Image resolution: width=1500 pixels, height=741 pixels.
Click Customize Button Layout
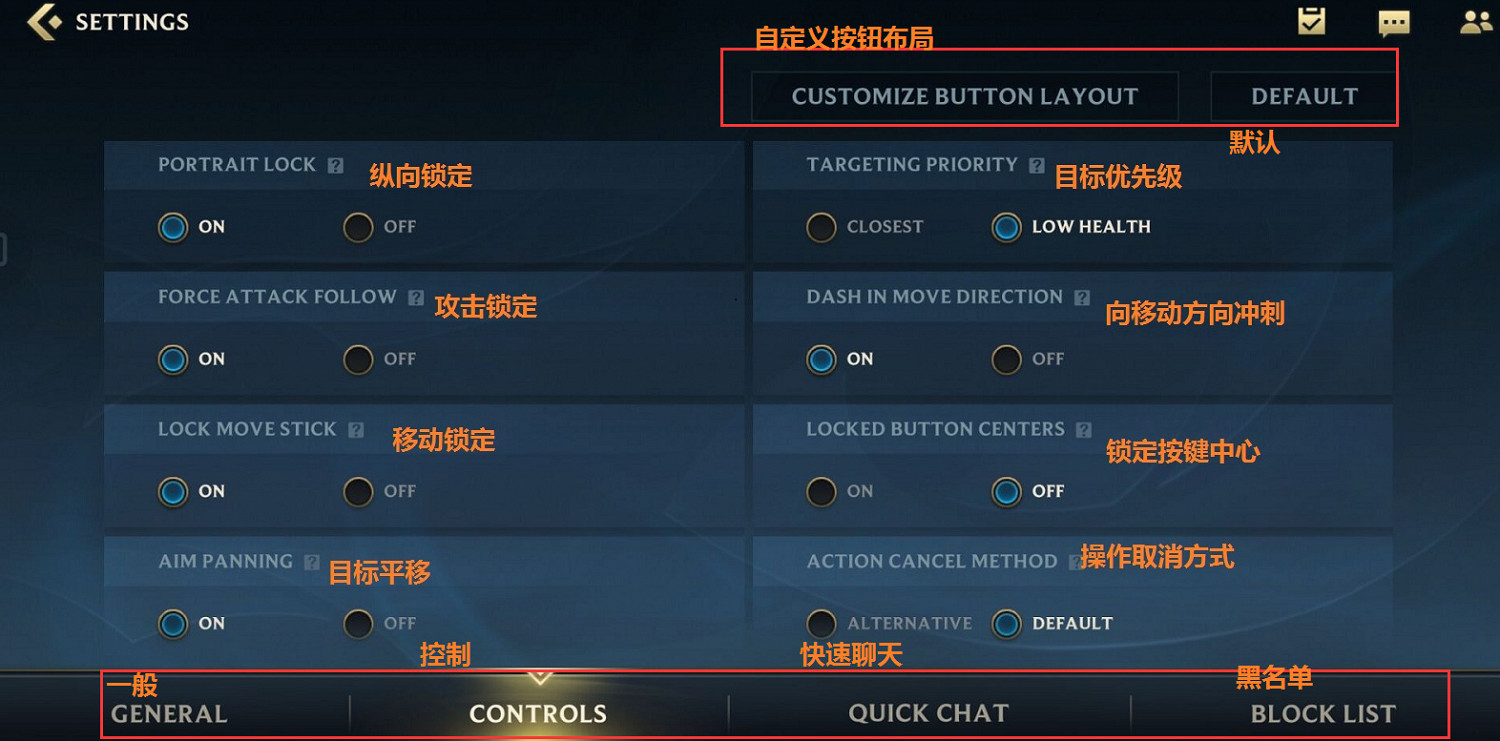pyautogui.click(x=965, y=97)
